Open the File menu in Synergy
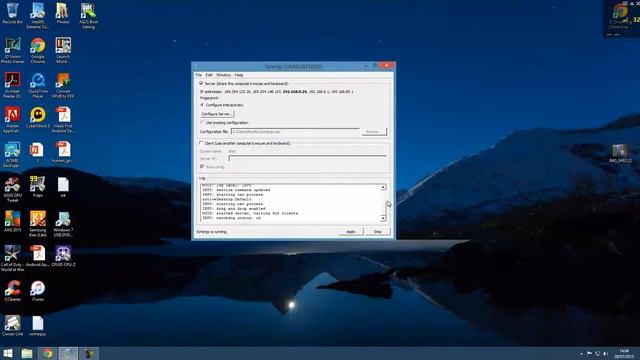This screenshot has height=360, width=640. click(x=199, y=75)
